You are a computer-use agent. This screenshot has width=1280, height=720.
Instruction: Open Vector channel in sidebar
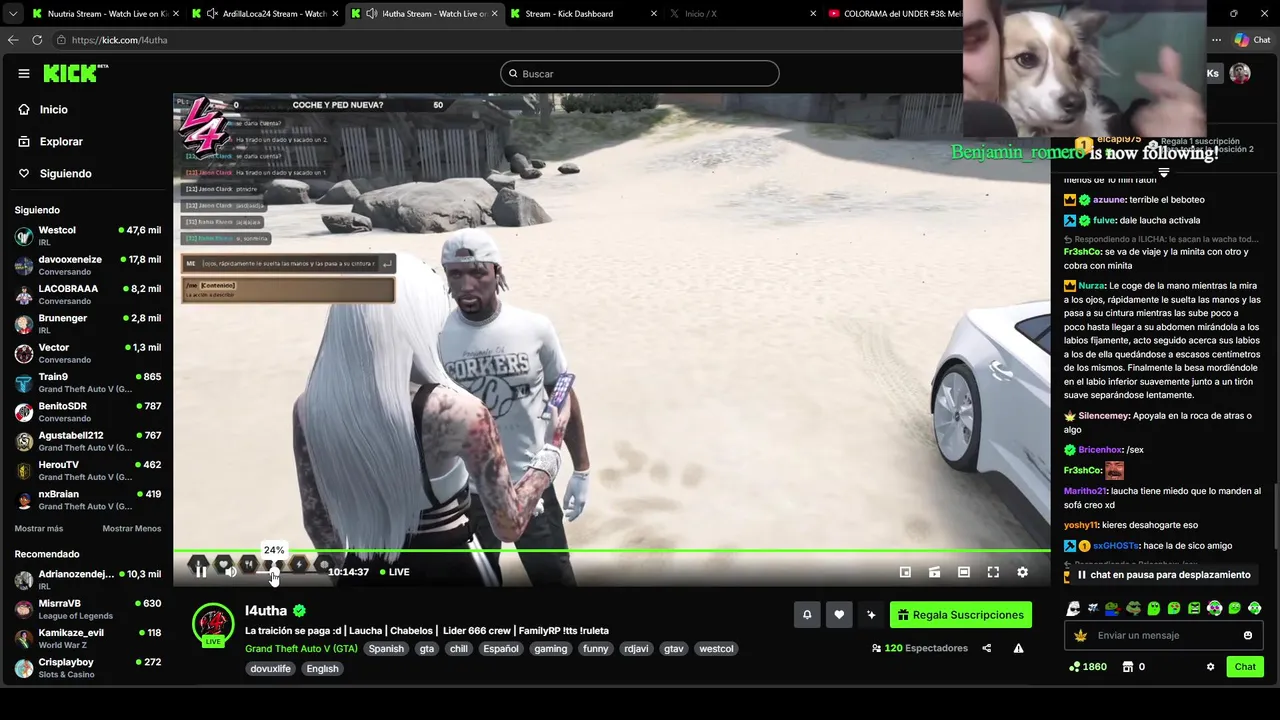(x=87, y=353)
